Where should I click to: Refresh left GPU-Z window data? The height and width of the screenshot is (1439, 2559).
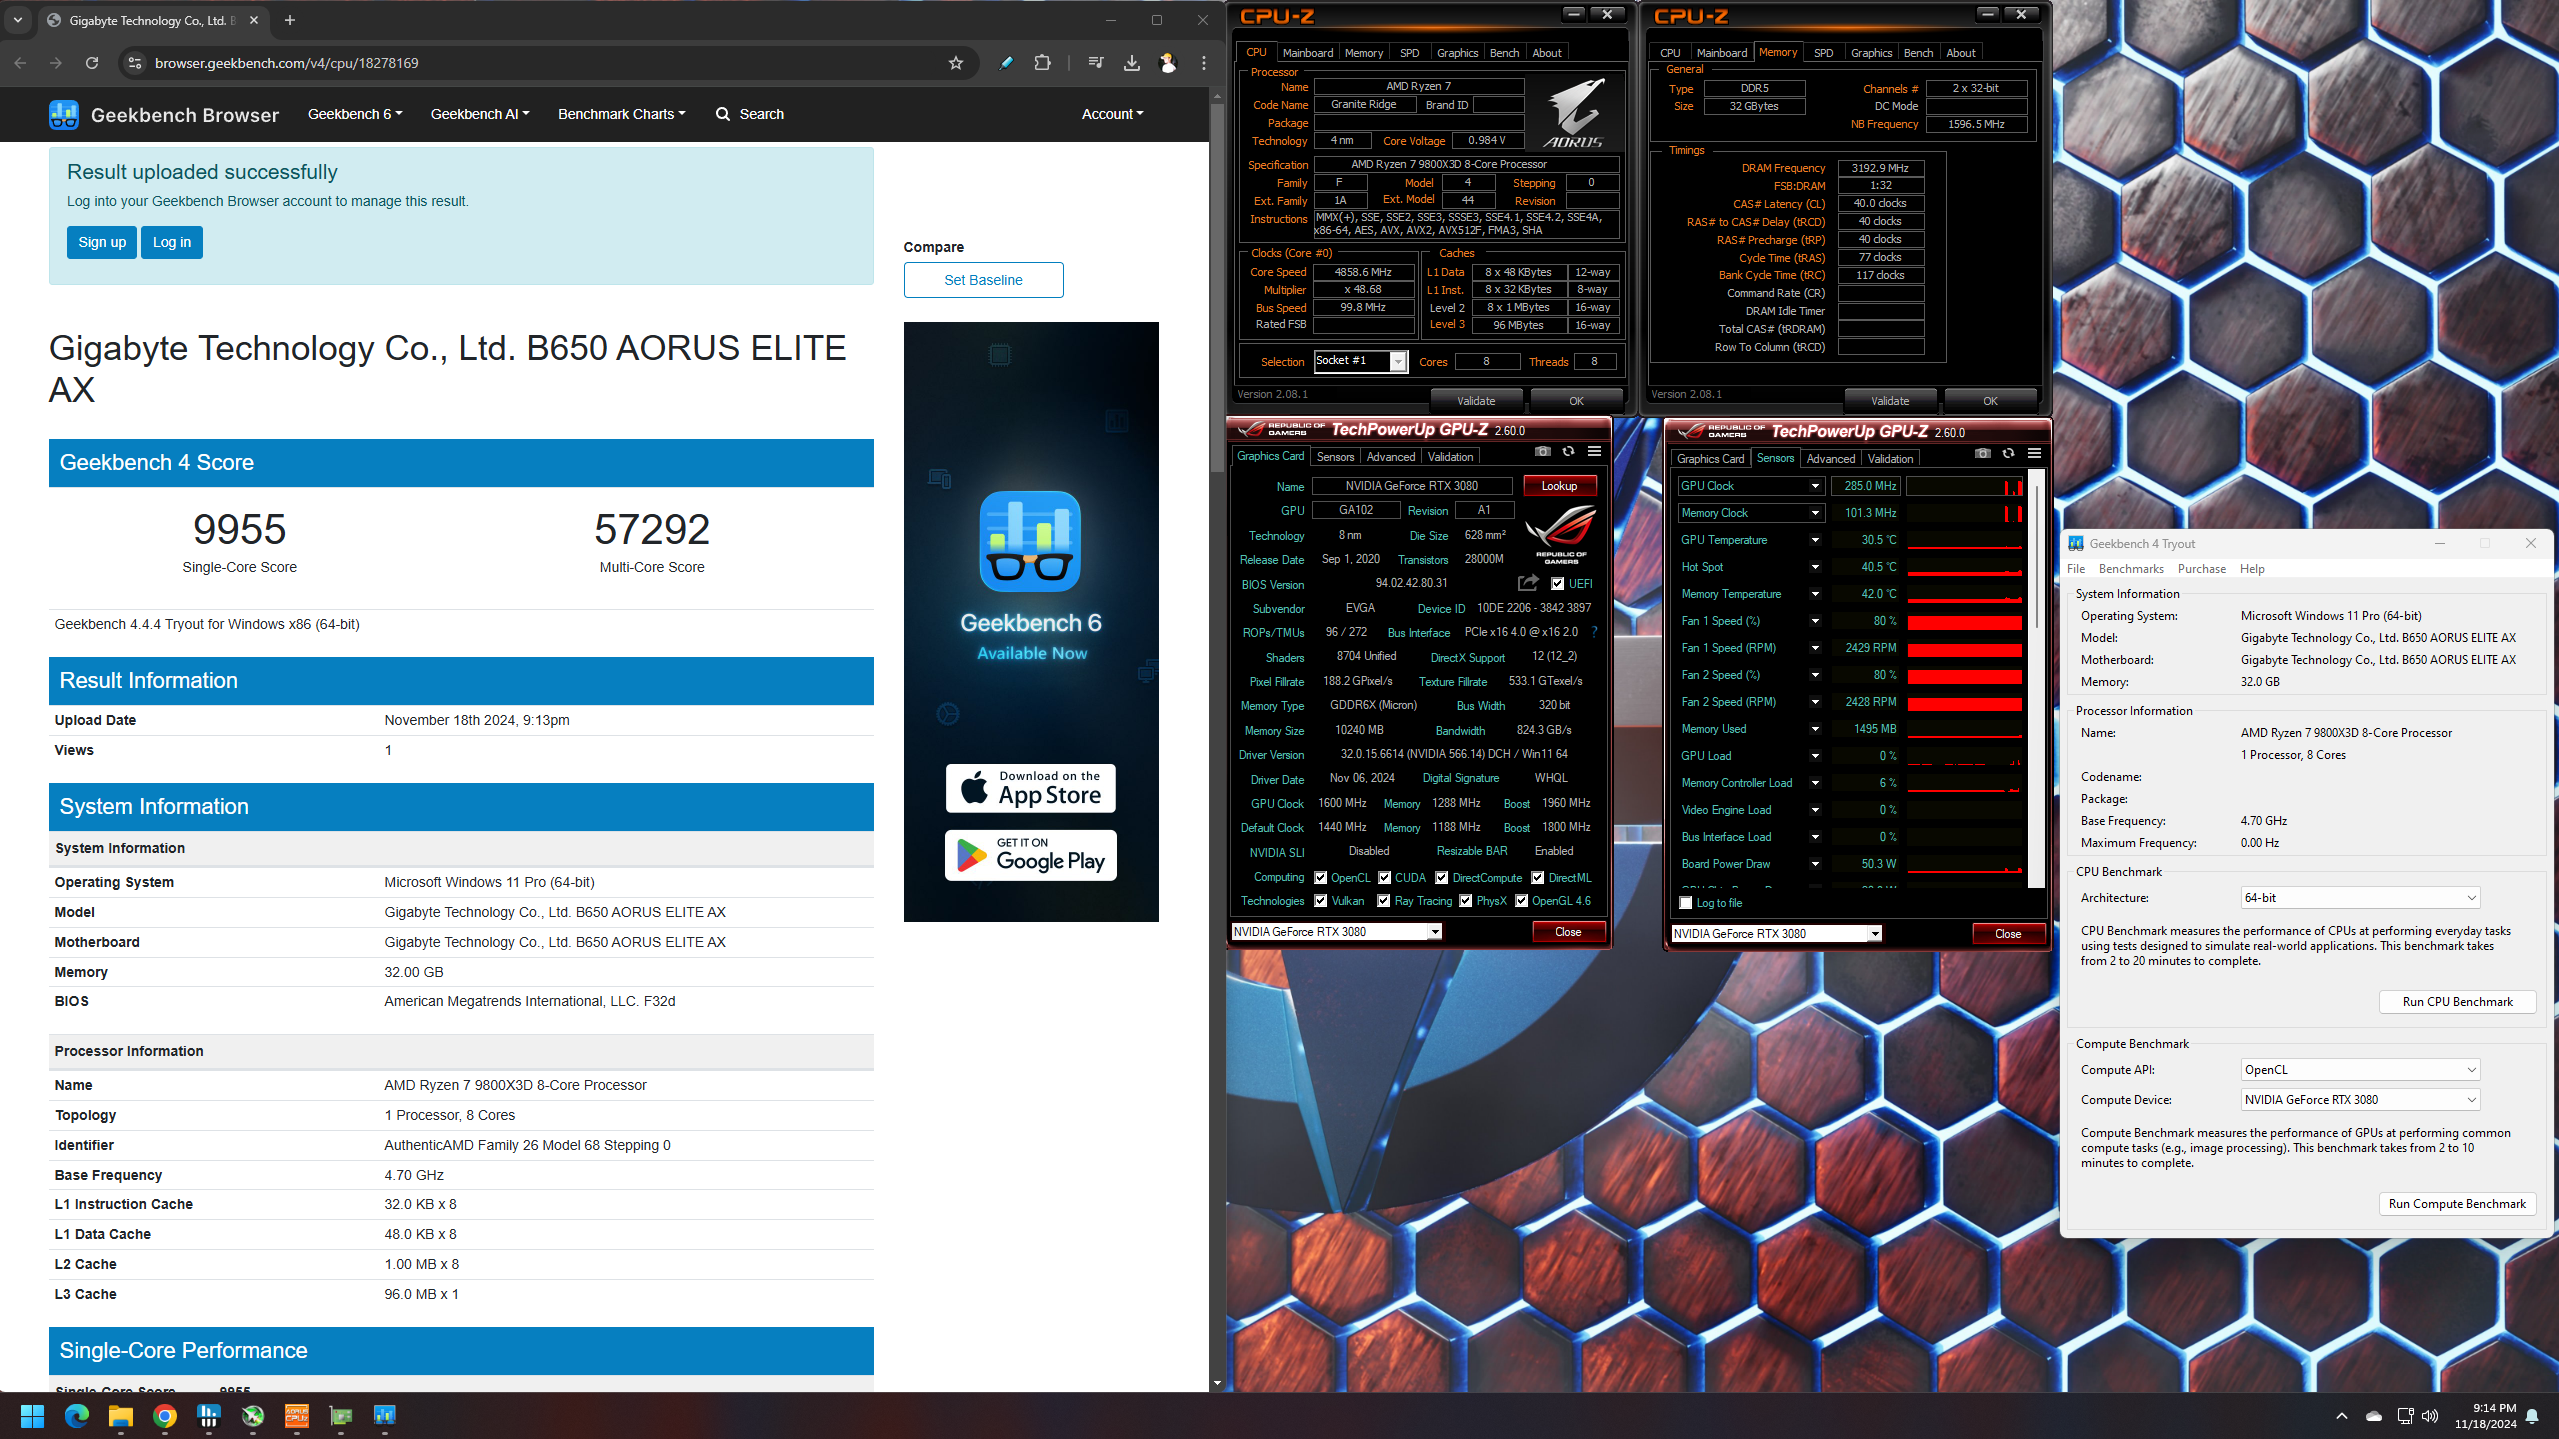(x=1568, y=452)
